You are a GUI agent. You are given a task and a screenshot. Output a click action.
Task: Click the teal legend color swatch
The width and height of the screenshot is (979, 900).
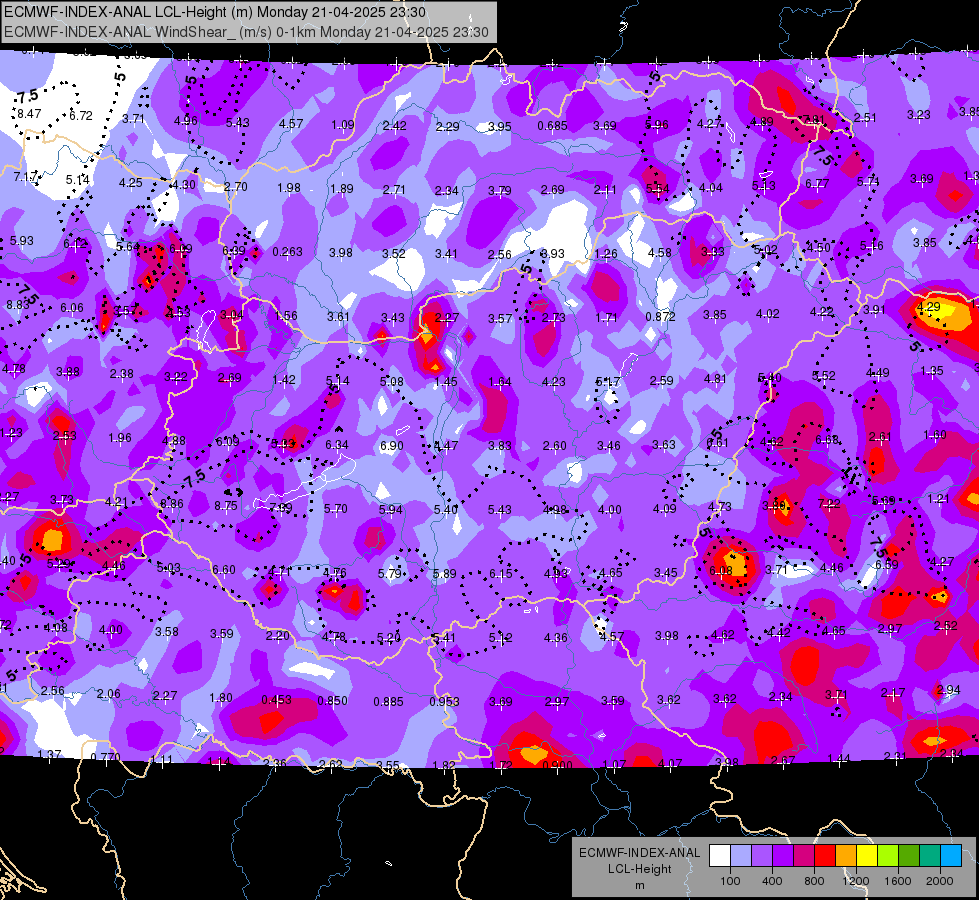(x=930, y=856)
